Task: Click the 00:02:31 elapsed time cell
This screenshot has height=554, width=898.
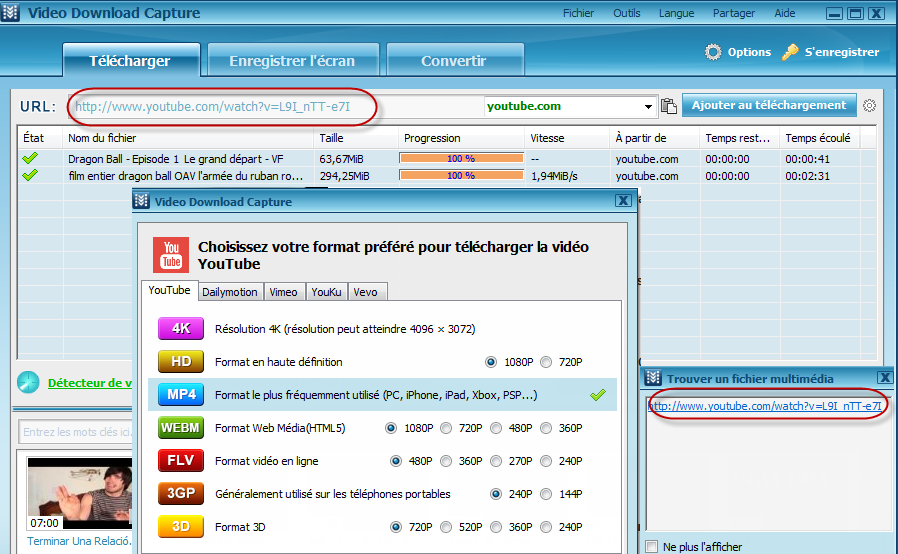Action: pyautogui.click(x=808, y=176)
